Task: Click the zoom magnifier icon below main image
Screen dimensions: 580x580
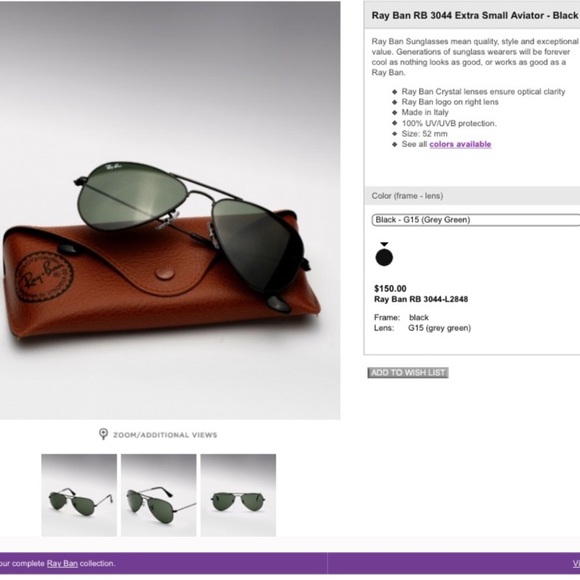Action: point(103,434)
